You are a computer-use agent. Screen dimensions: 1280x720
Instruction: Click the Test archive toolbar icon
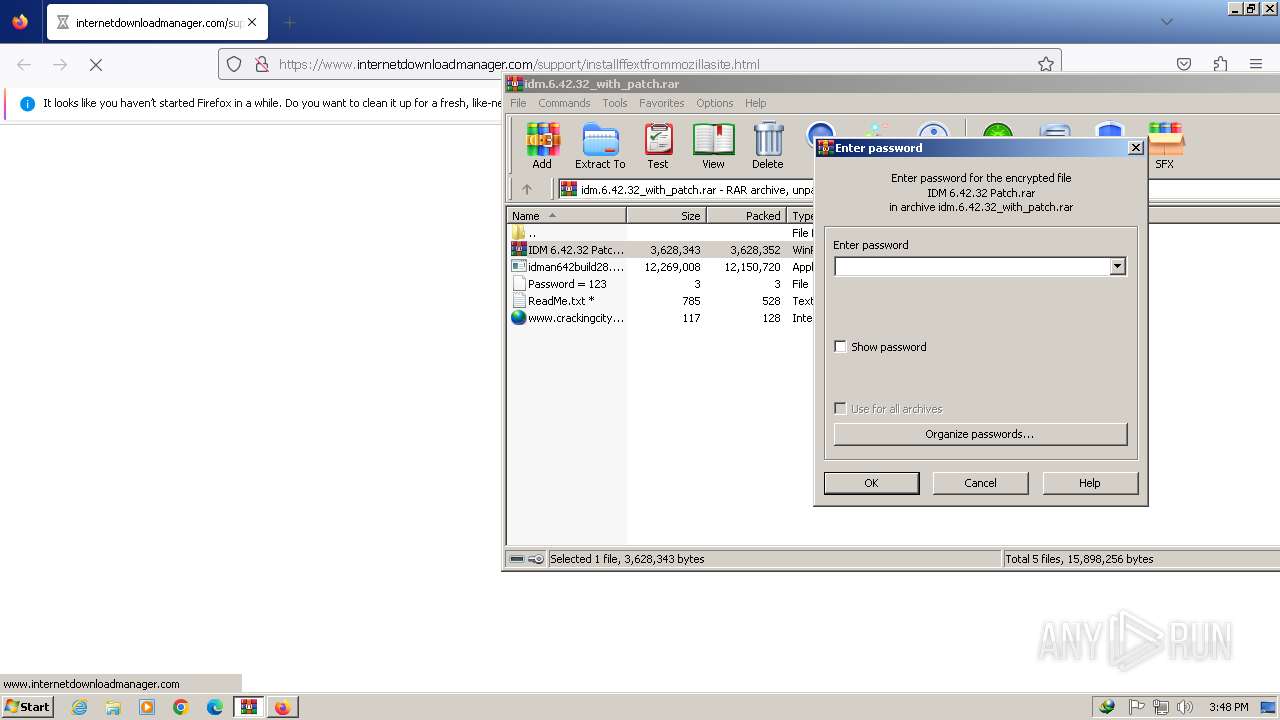tap(657, 146)
